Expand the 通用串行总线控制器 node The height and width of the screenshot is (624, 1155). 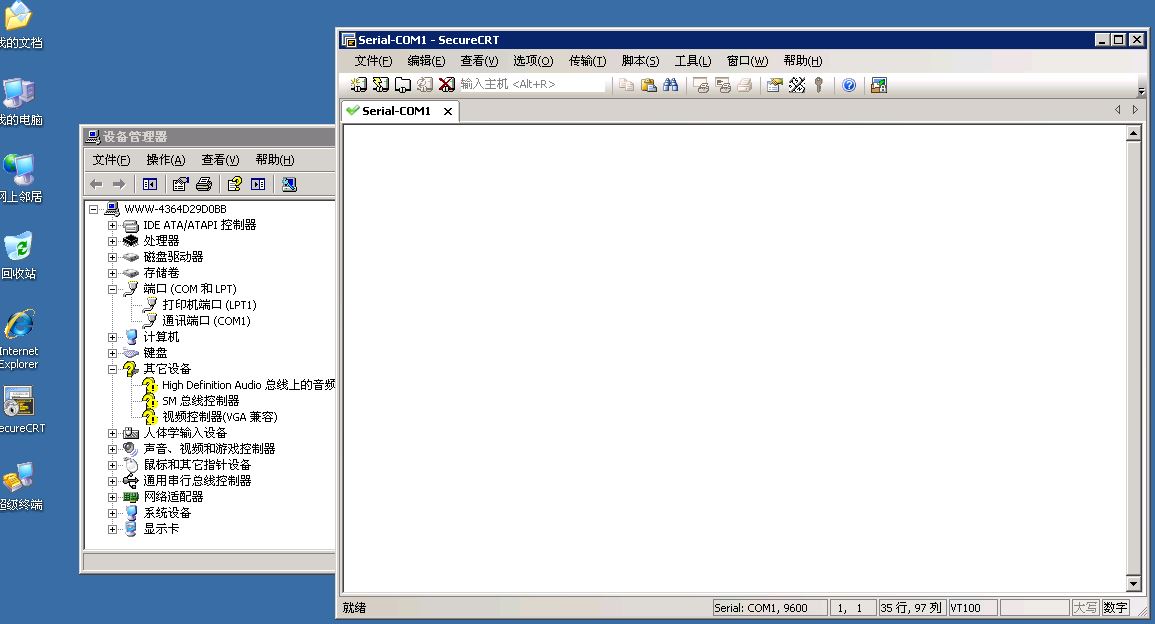(112, 481)
